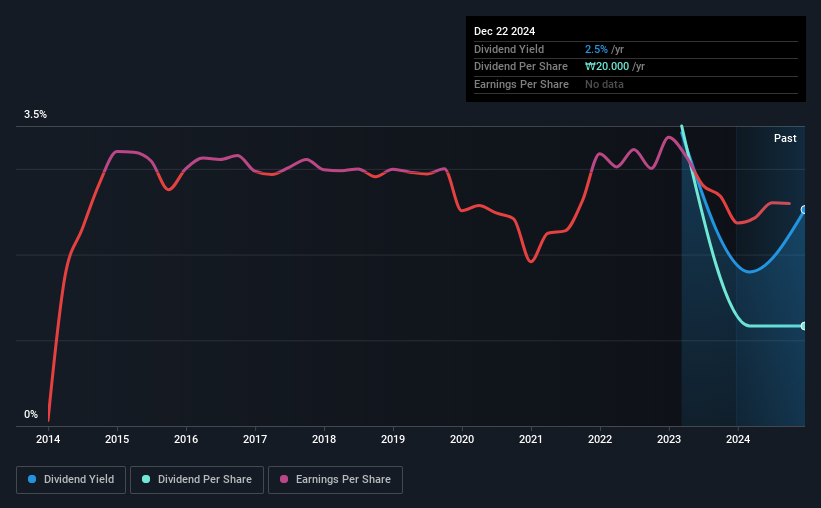Click the 0% y-axis label
The image size is (821, 508).
[x=31, y=414]
